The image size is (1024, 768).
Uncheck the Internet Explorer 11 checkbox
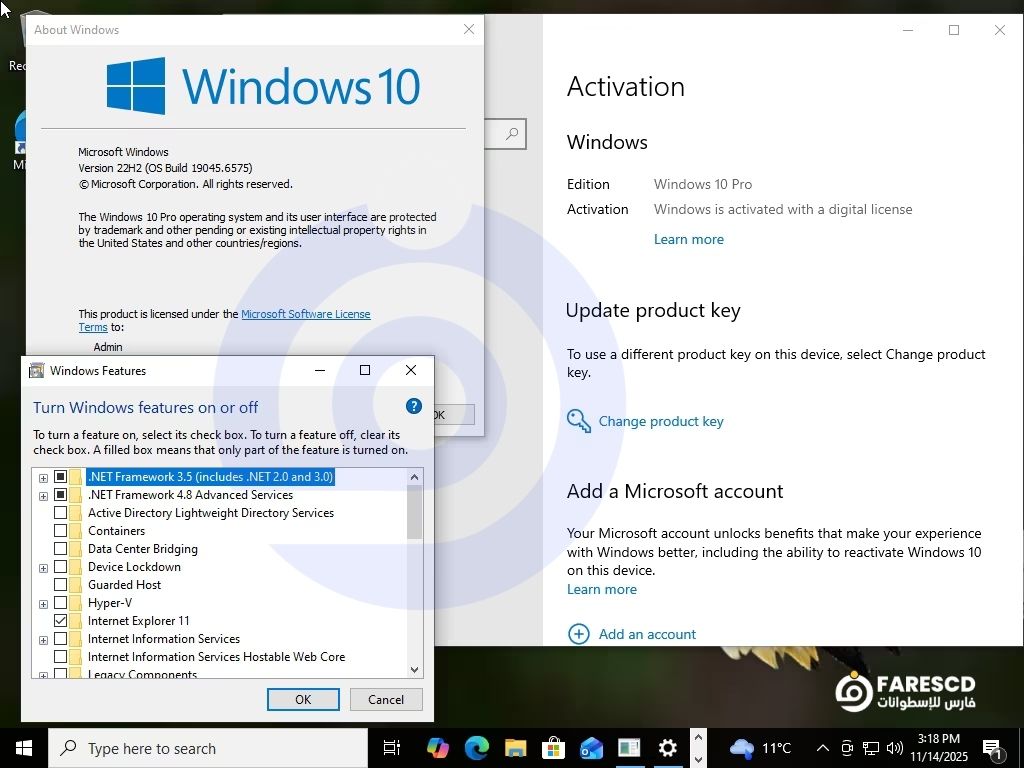click(61, 621)
